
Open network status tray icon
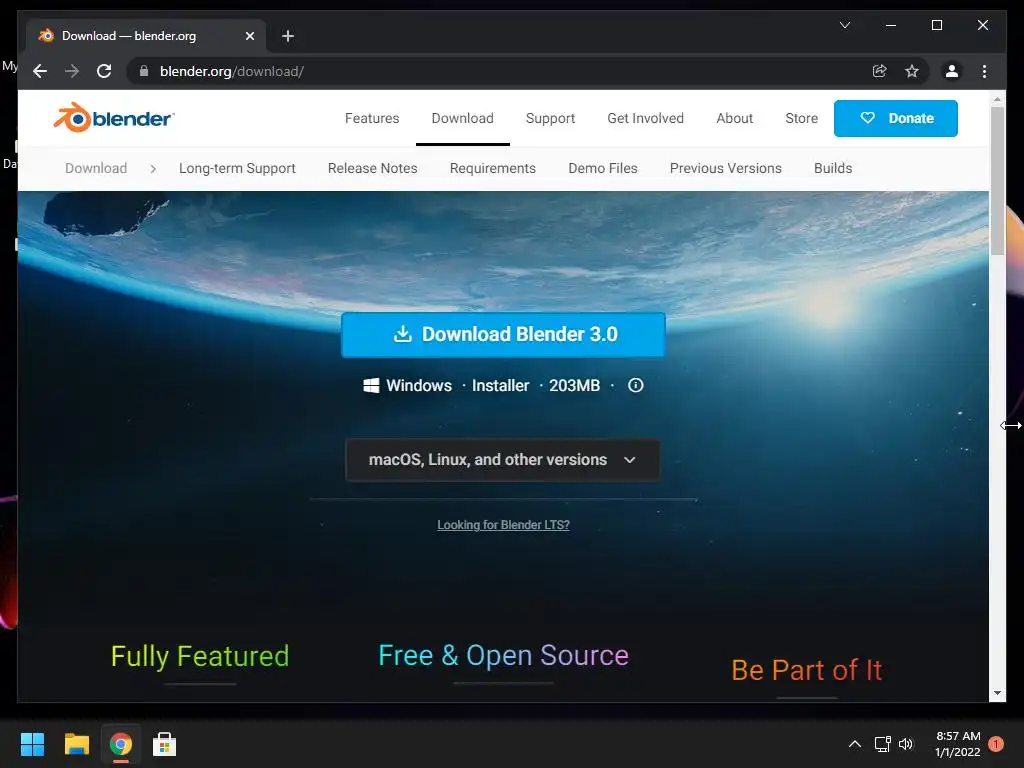pyautogui.click(x=882, y=744)
